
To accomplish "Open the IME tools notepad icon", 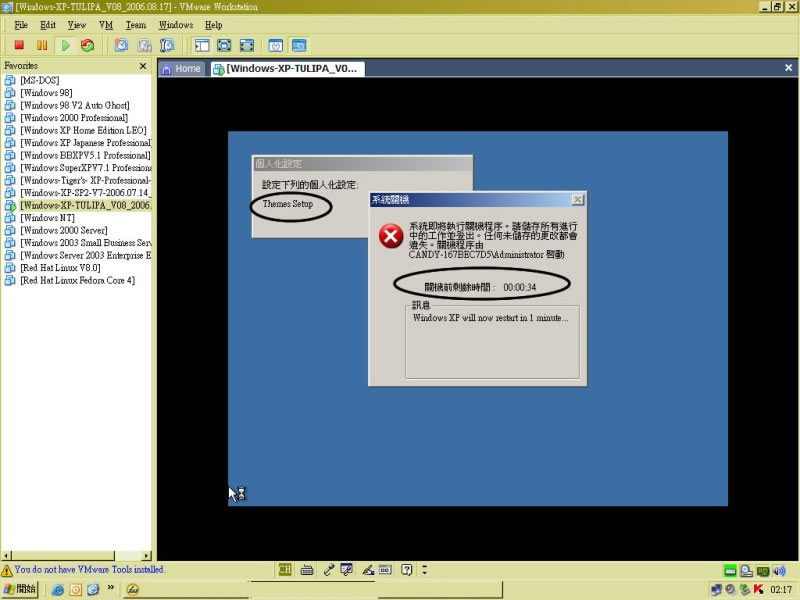I will tap(346, 569).
